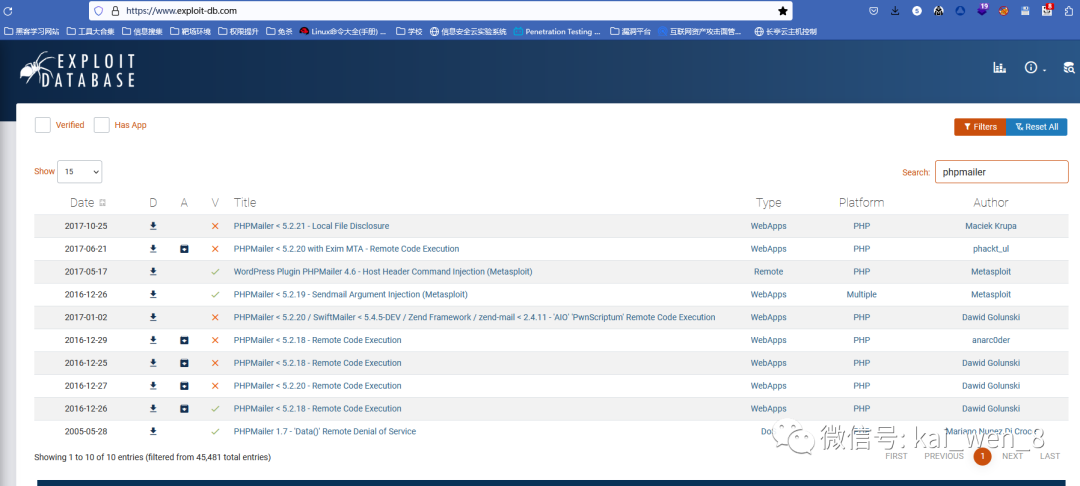Click the FIRST pagination link

tap(896, 456)
